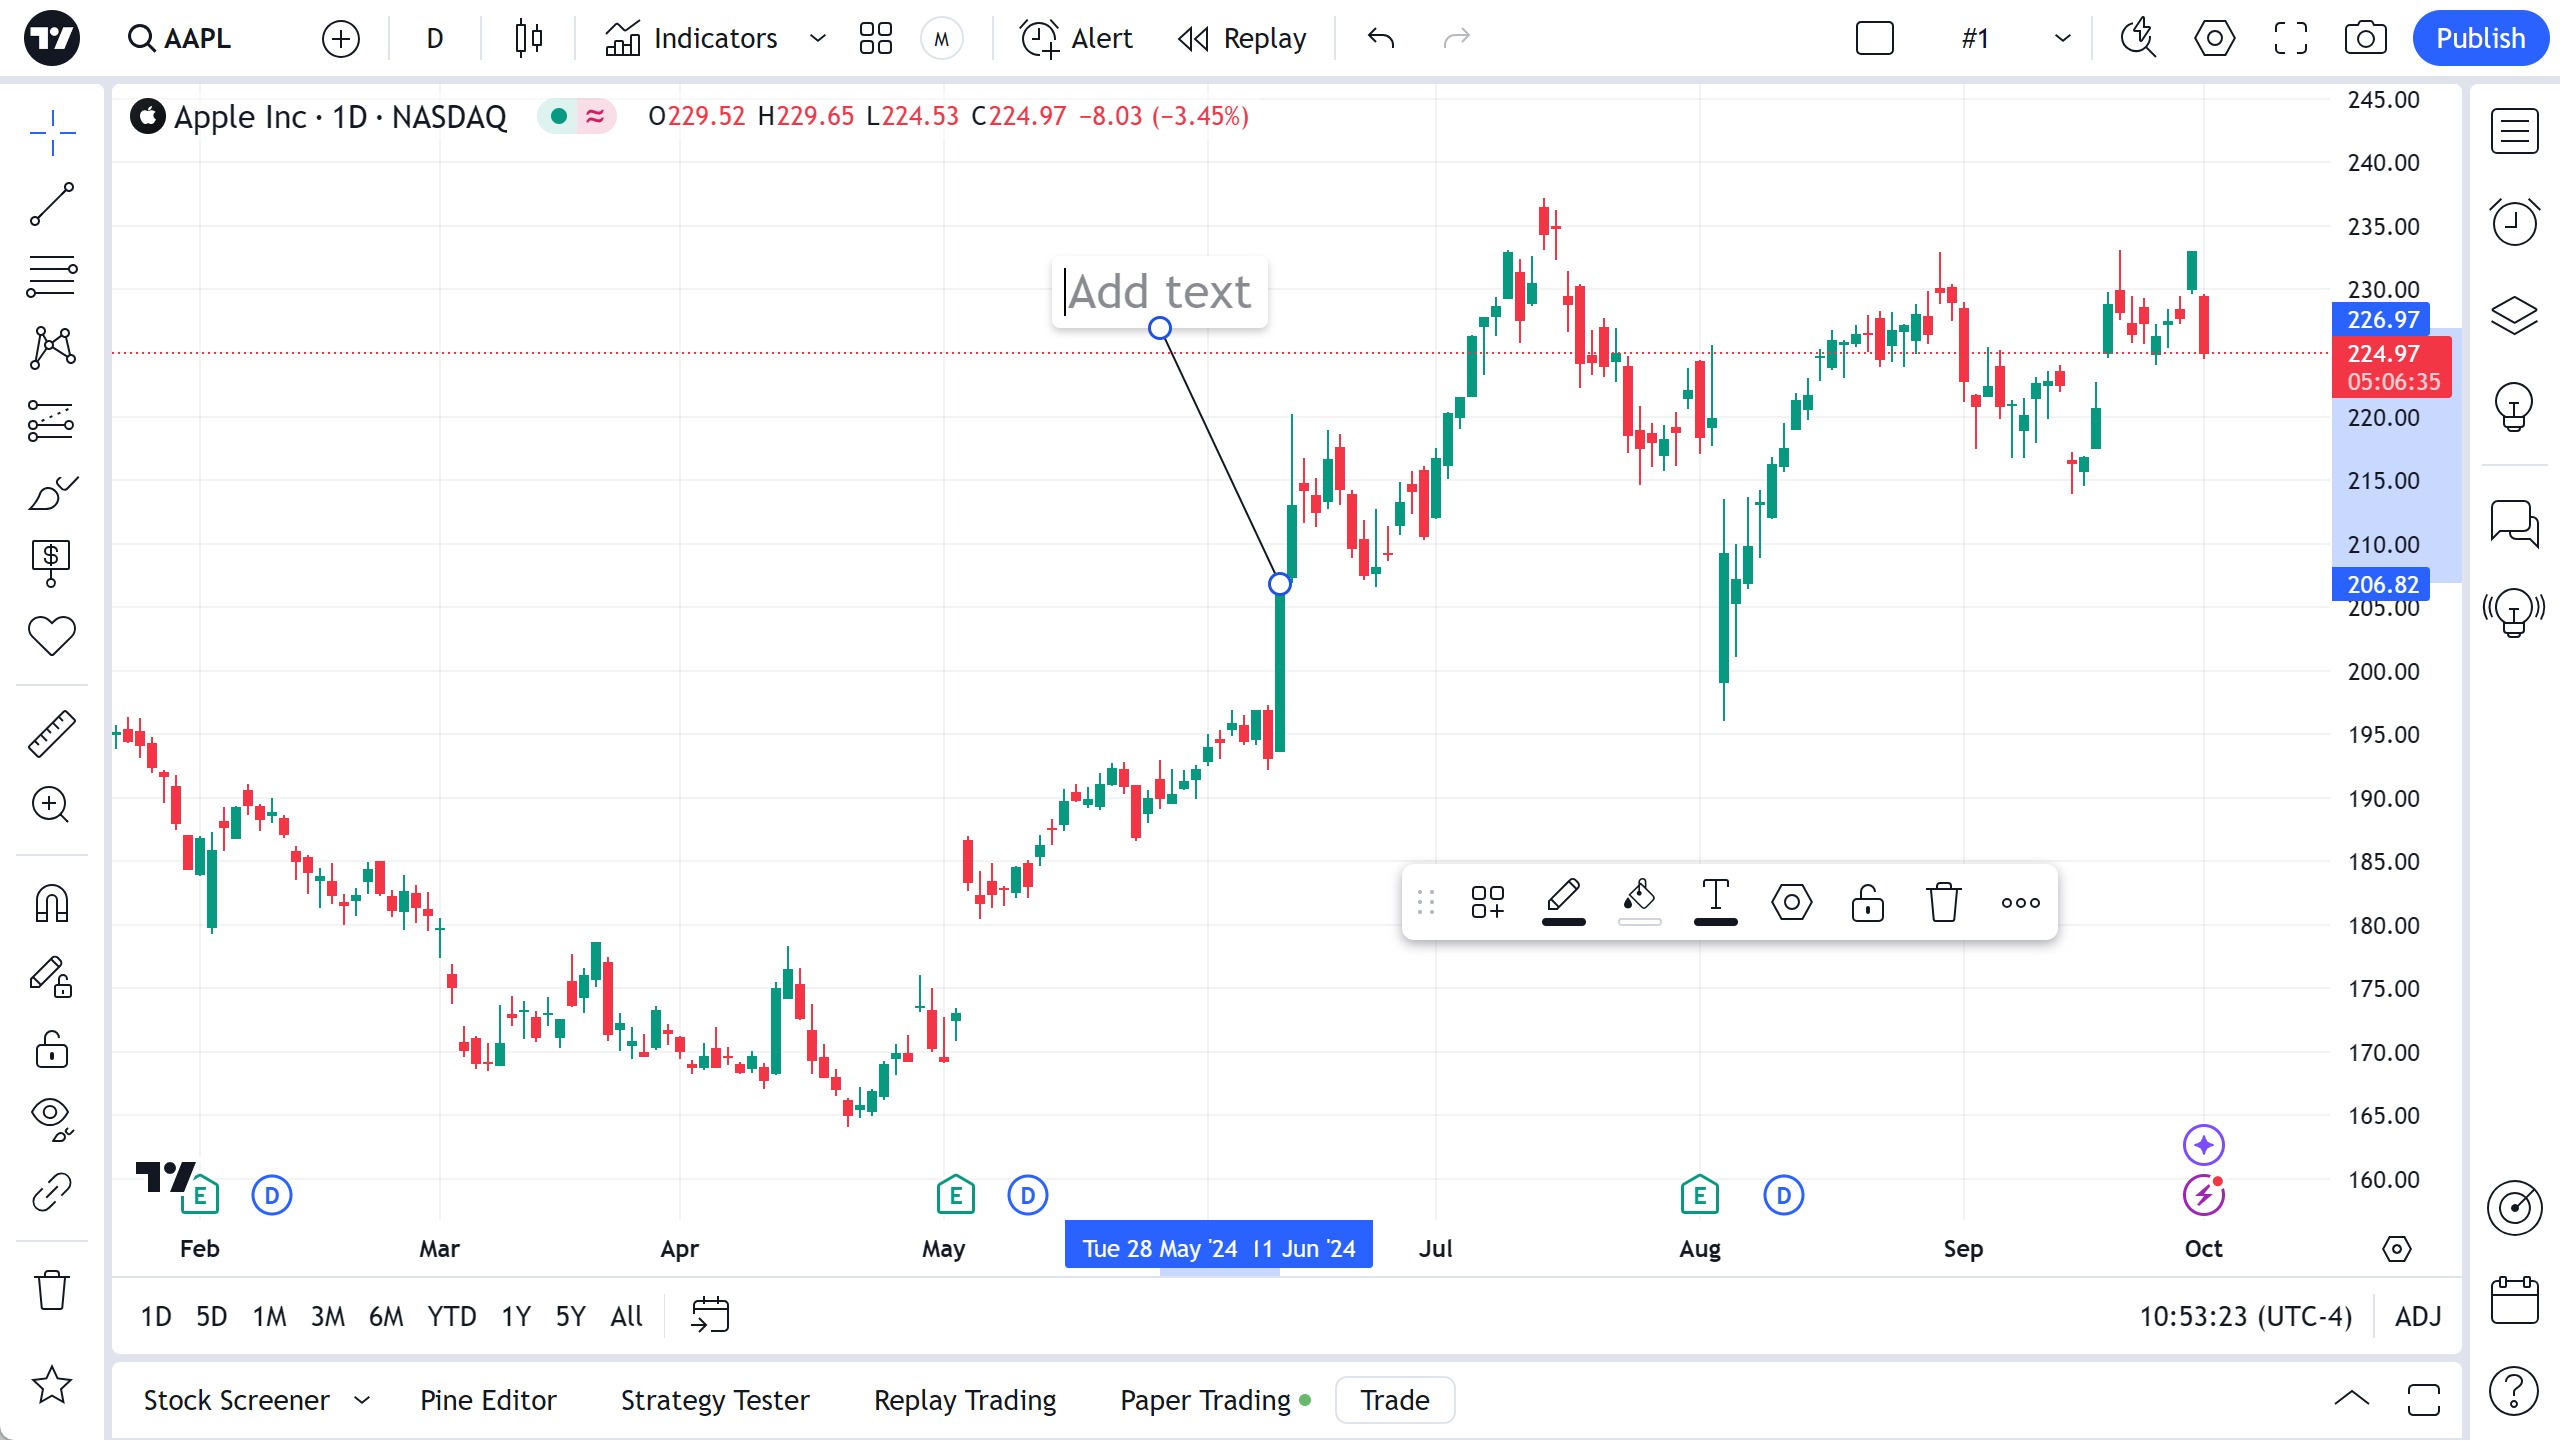
Task: Select the trend line drawing tool
Action: click(52, 205)
